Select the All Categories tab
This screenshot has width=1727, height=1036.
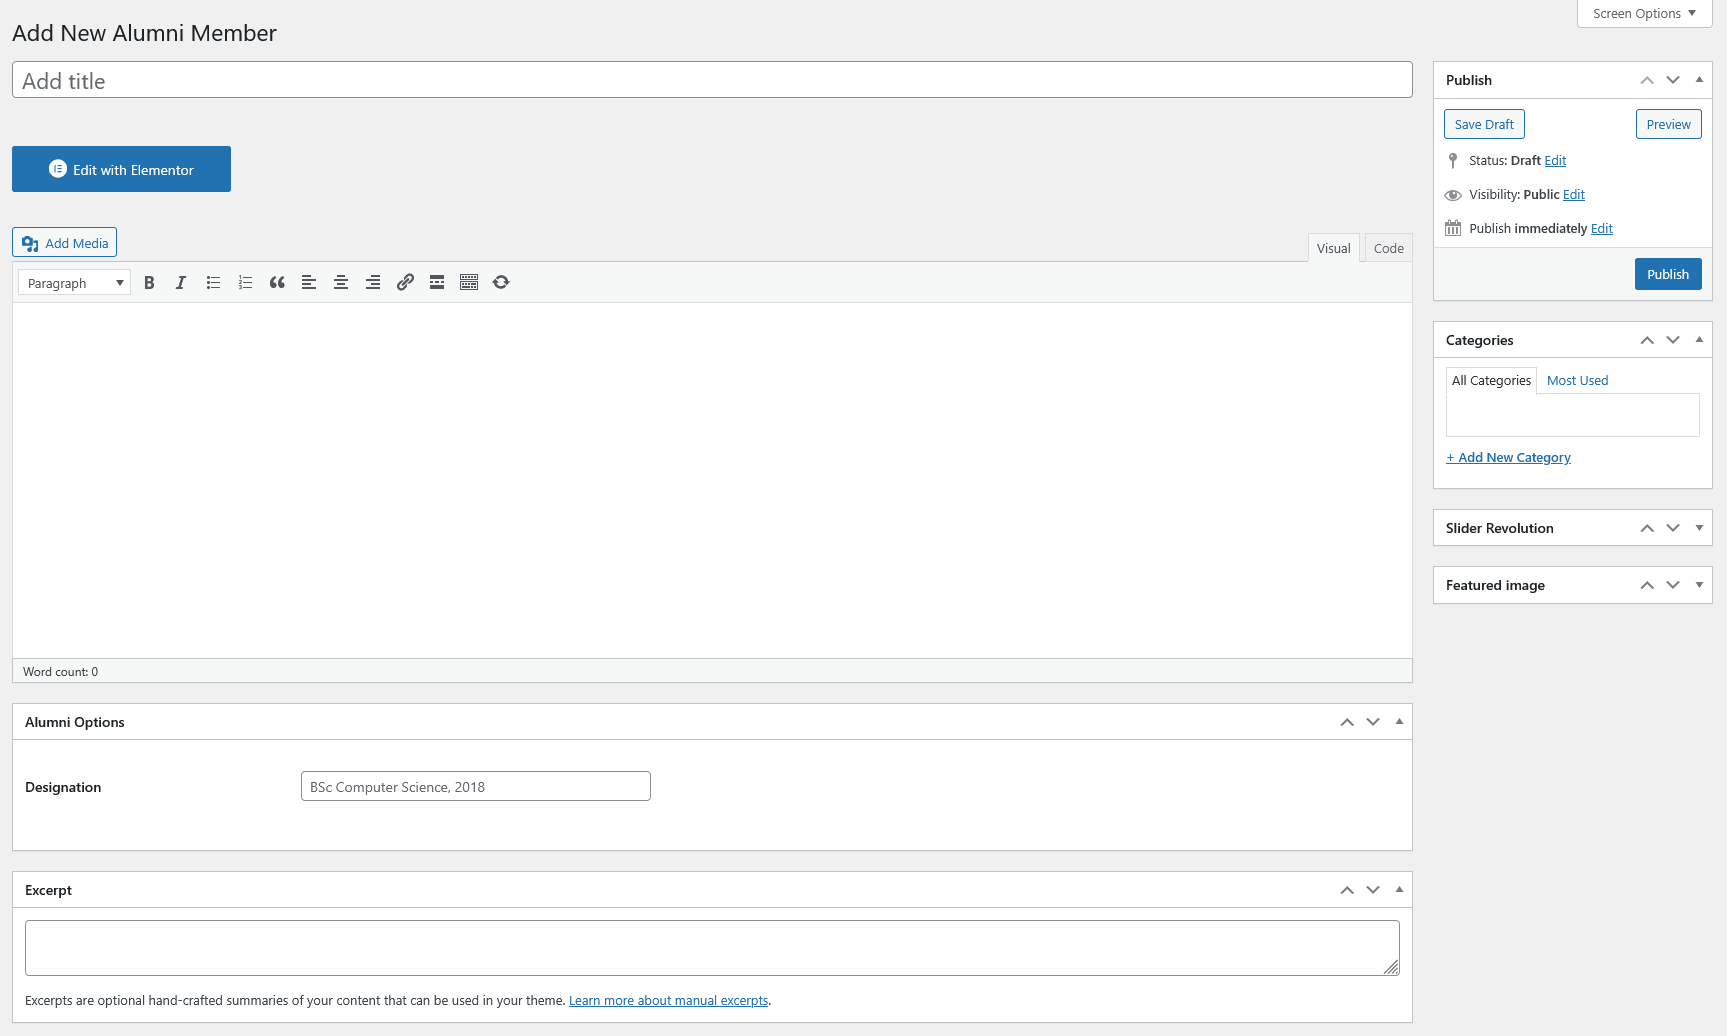[x=1491, y=380]
